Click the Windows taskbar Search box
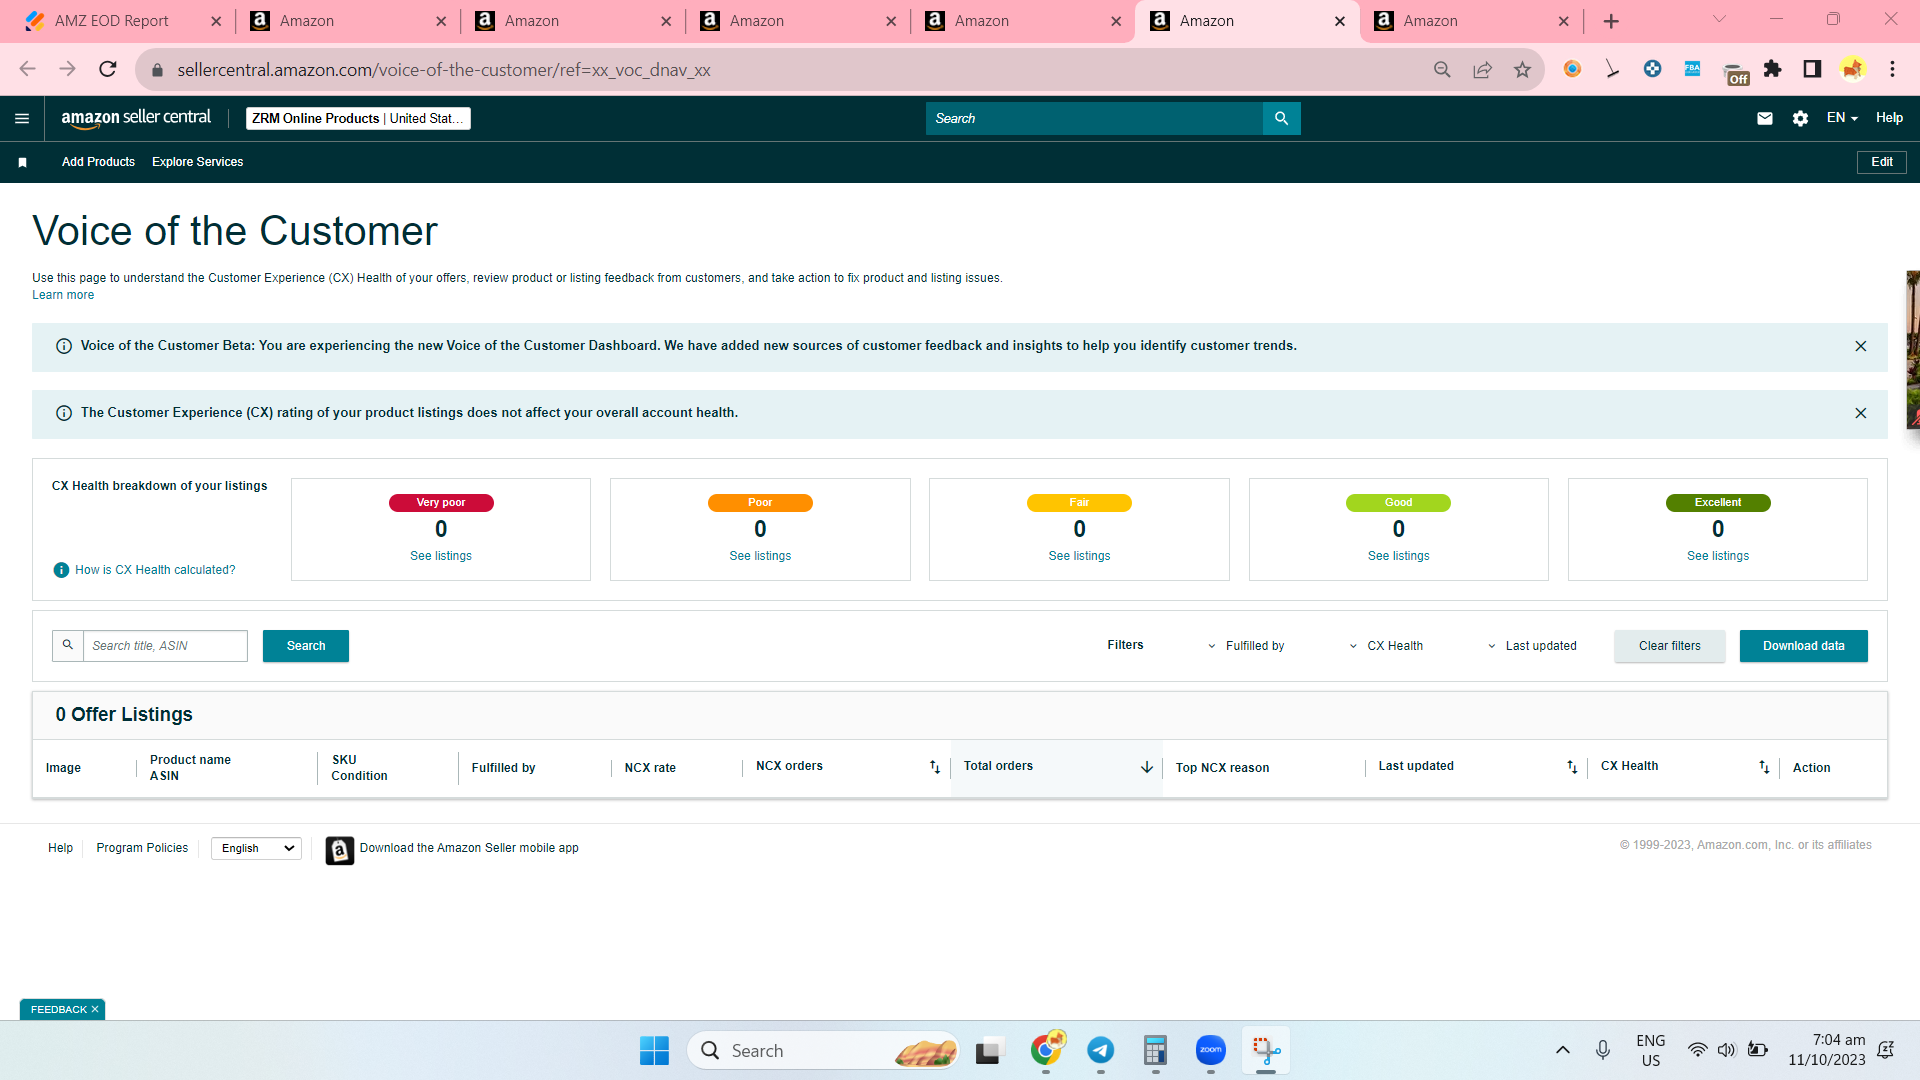1920x1080 pixels. click(x=822, y=1050)
